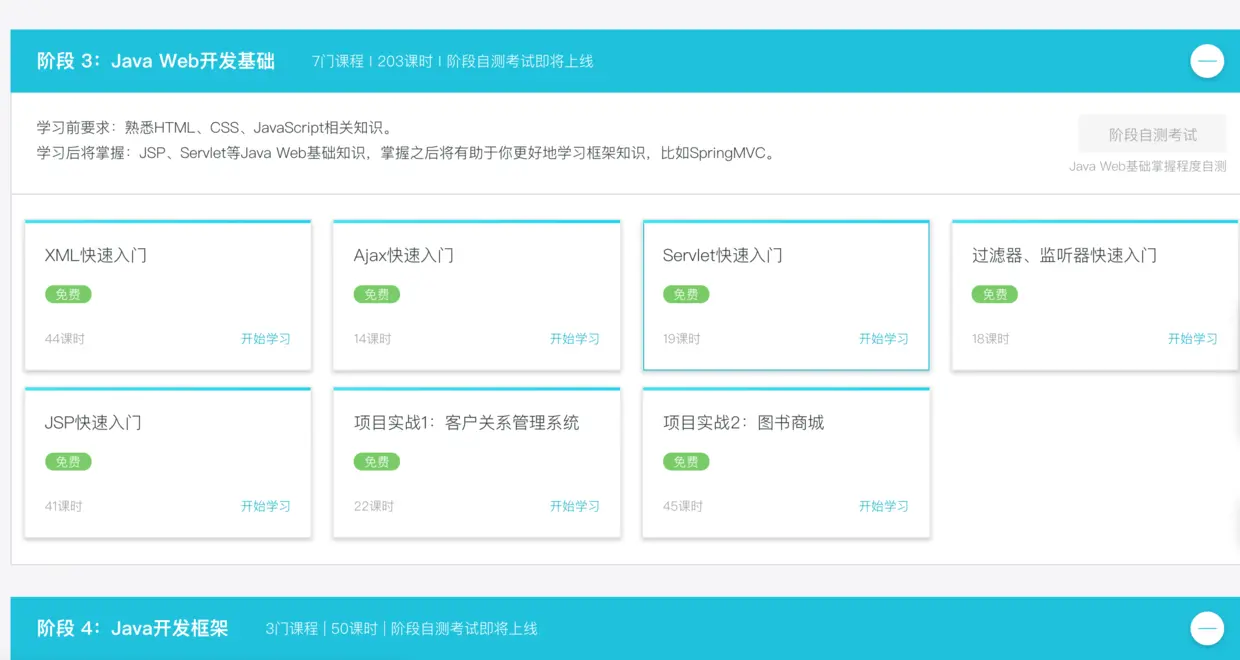Click the 免费 badge on JSP快速入门

(68, 461)
